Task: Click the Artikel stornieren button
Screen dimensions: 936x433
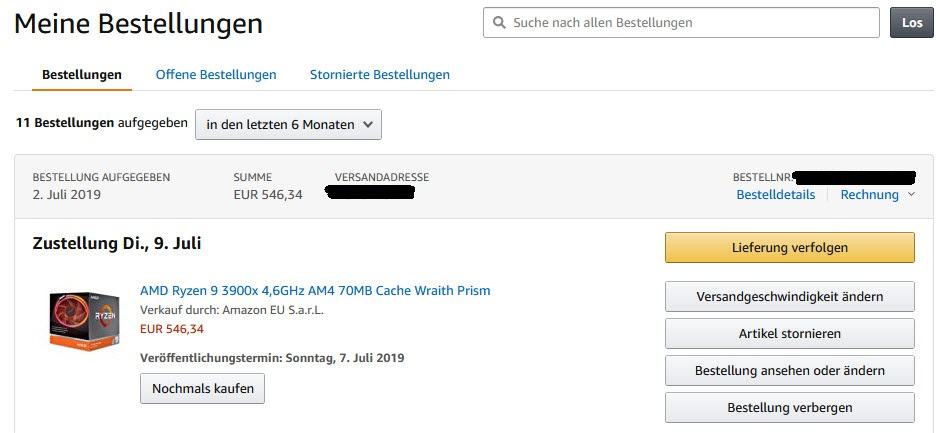Action: point(789,333)
